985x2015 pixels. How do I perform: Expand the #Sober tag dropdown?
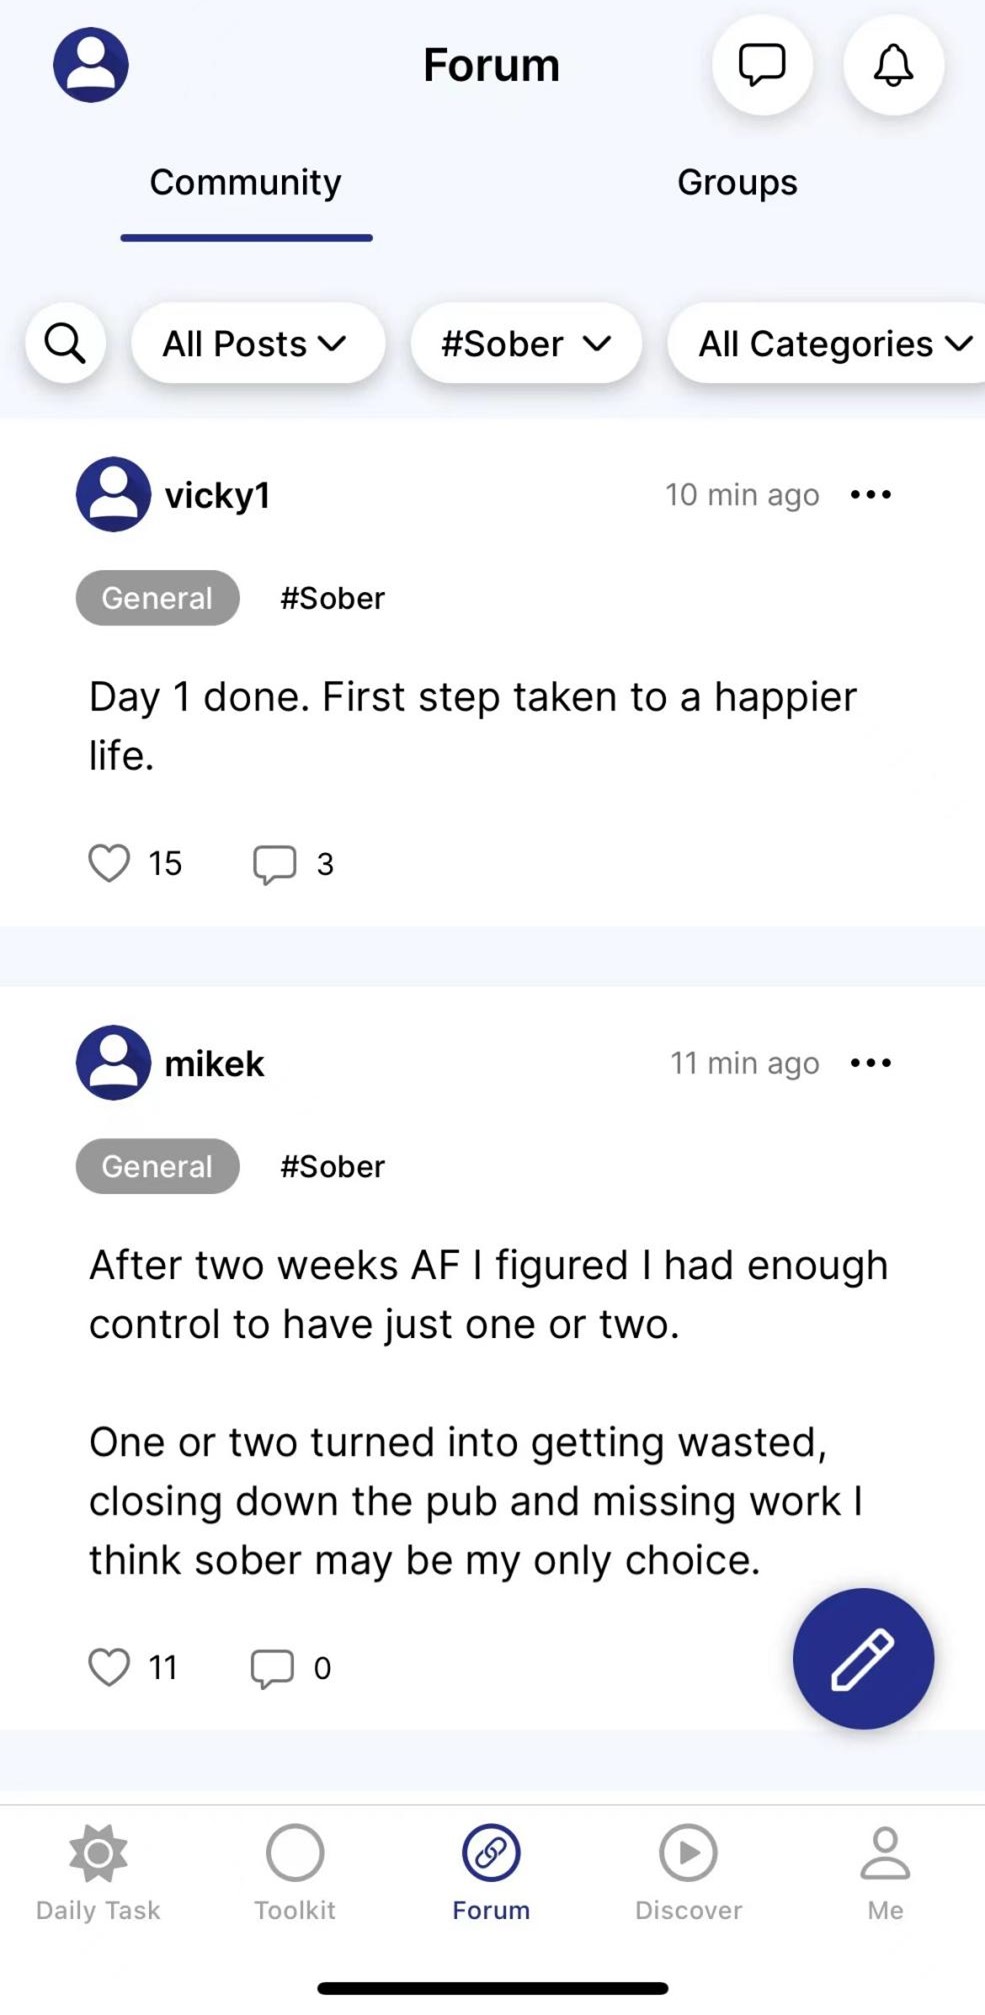point(526,344)
